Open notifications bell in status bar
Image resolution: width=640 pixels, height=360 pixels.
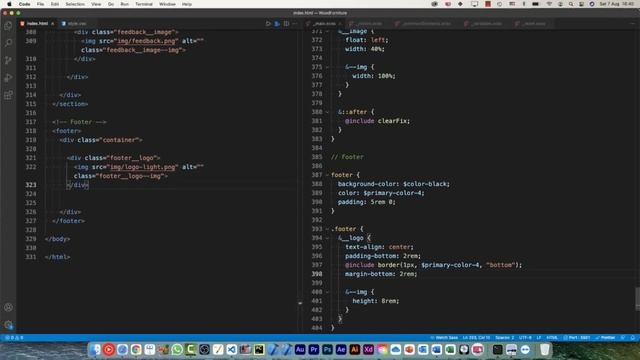click(x=633, y=338)
